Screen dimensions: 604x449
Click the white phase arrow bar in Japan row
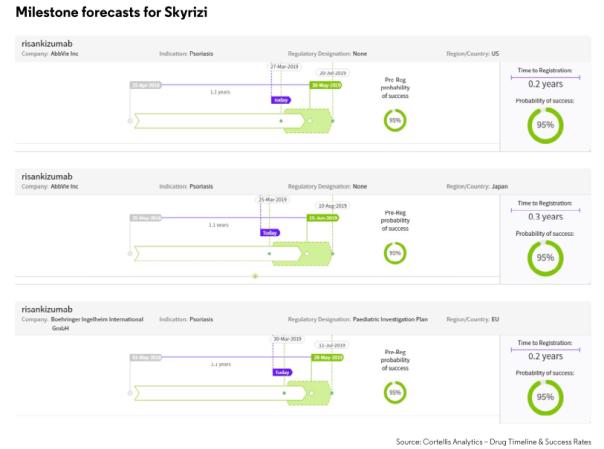(x=216, y=254)
